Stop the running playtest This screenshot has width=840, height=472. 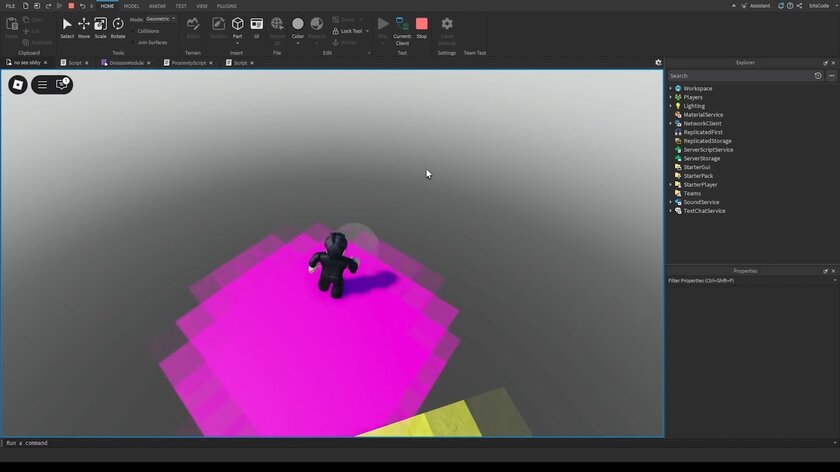click(422, 28)
